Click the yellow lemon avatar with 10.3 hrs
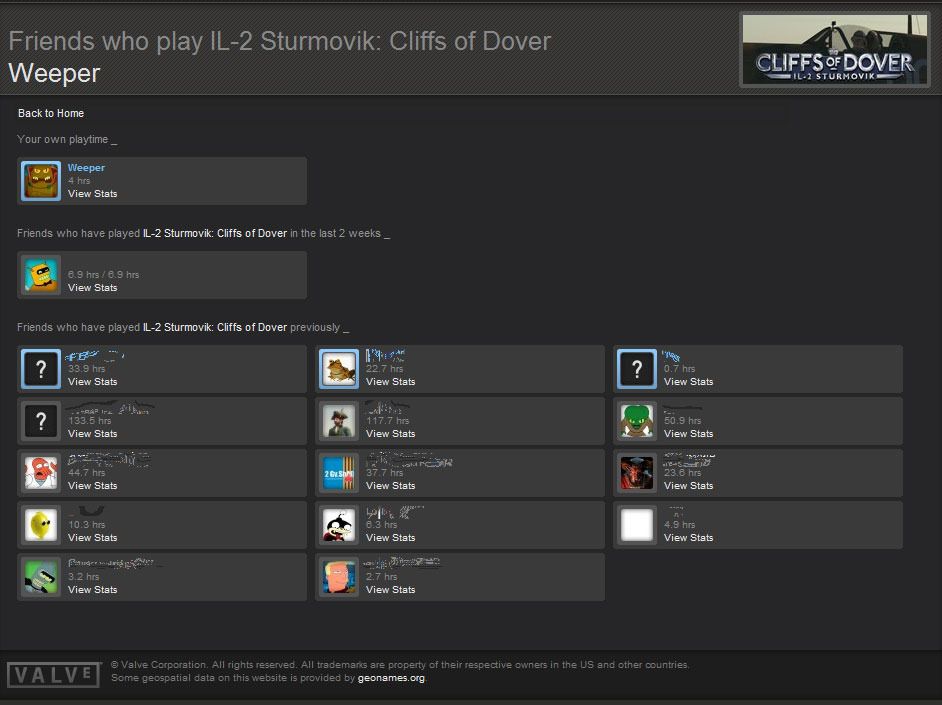This screenshot has width=942, height=705. pos(41,525)
